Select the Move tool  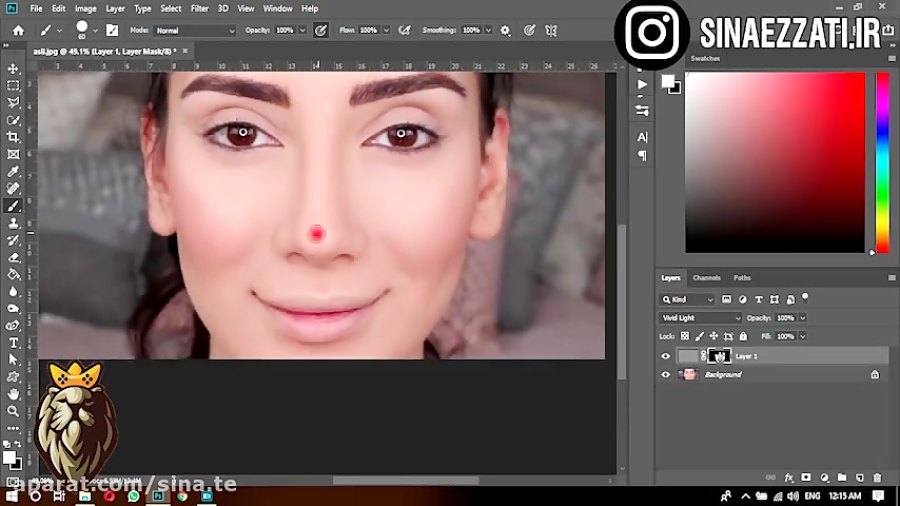point(14,69)
